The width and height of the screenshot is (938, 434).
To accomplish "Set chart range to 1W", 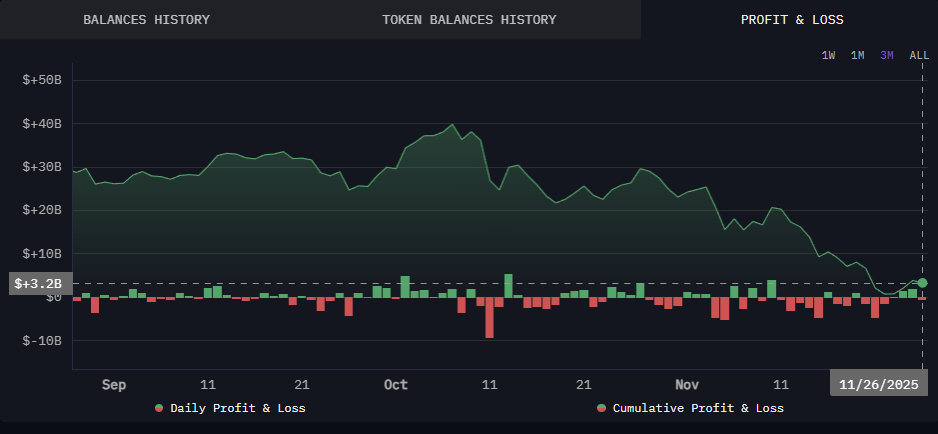I will [x=828, y=55].
